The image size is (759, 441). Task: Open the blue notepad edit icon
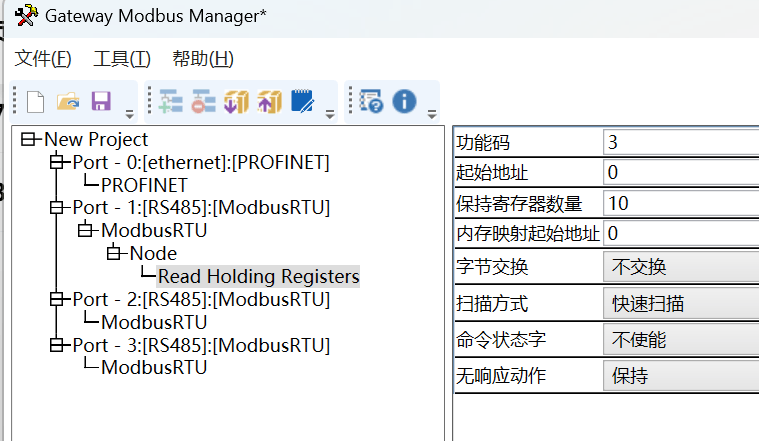coord(303,102)
